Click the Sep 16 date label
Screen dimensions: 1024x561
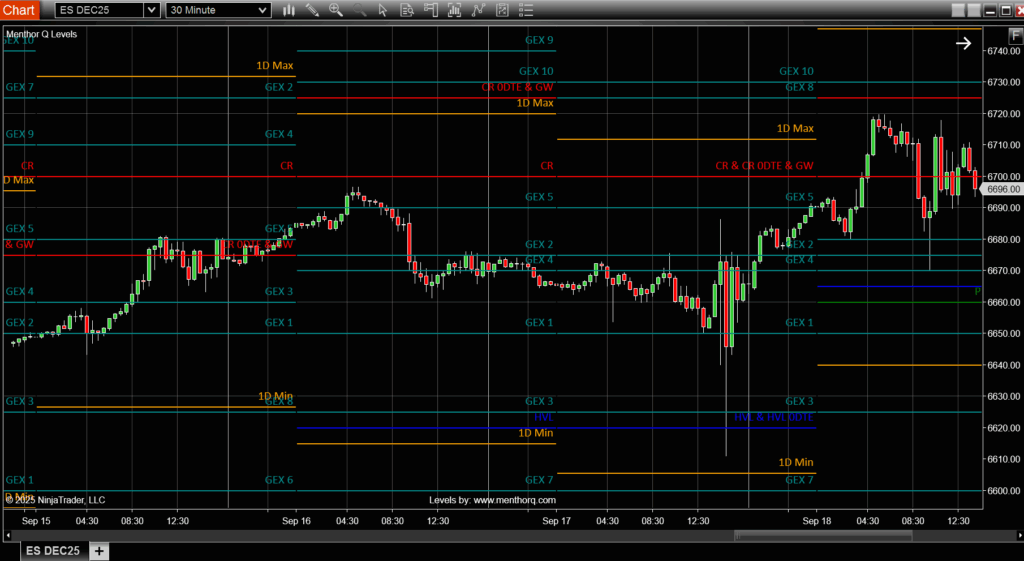(x=296, y=521)
